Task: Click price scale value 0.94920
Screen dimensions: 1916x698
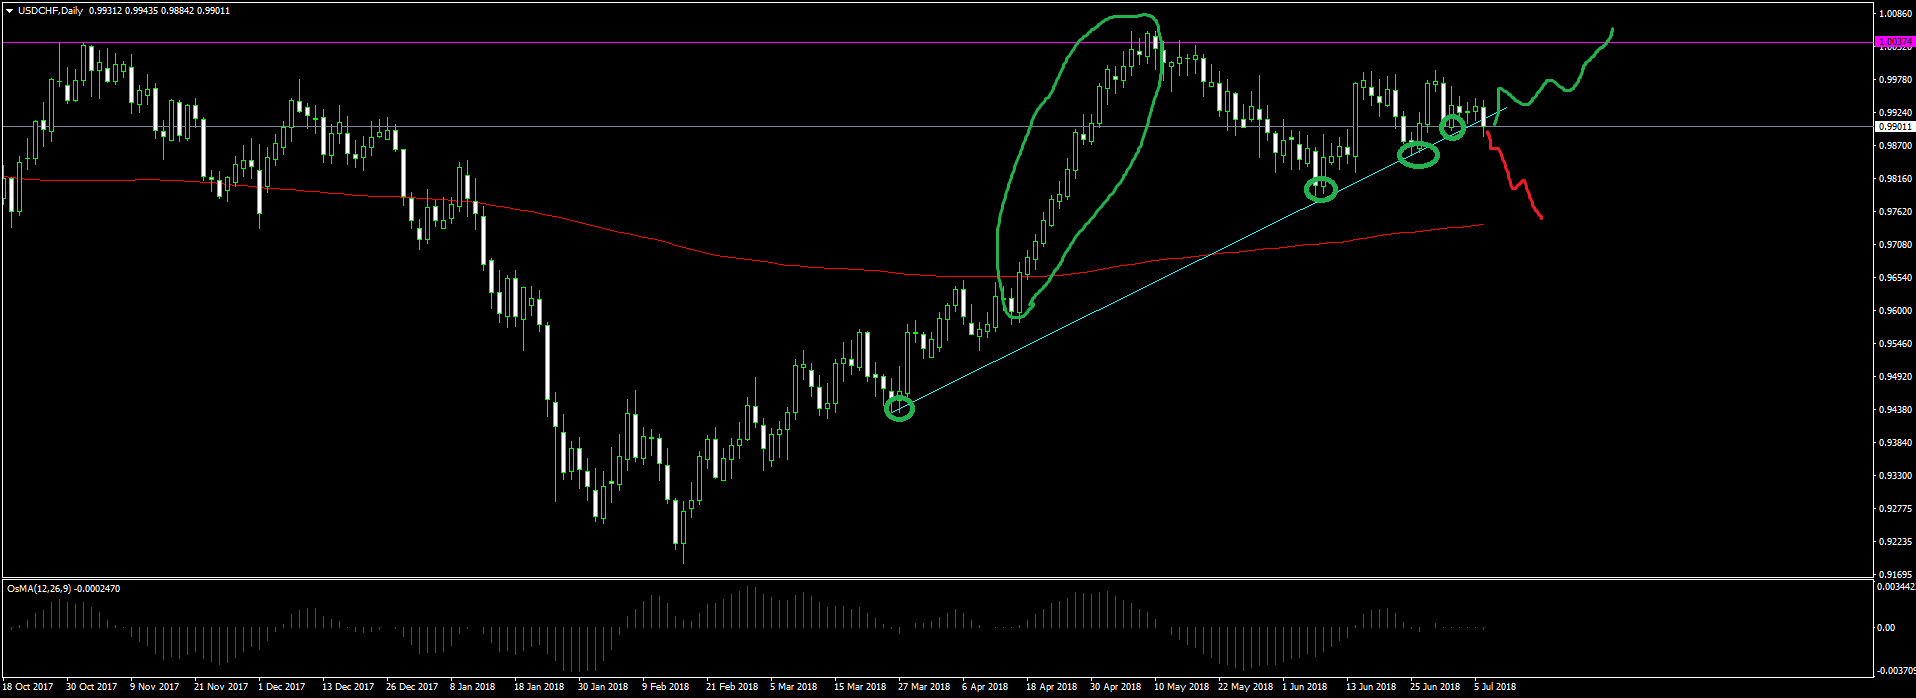Action: tap(1895, 377)
